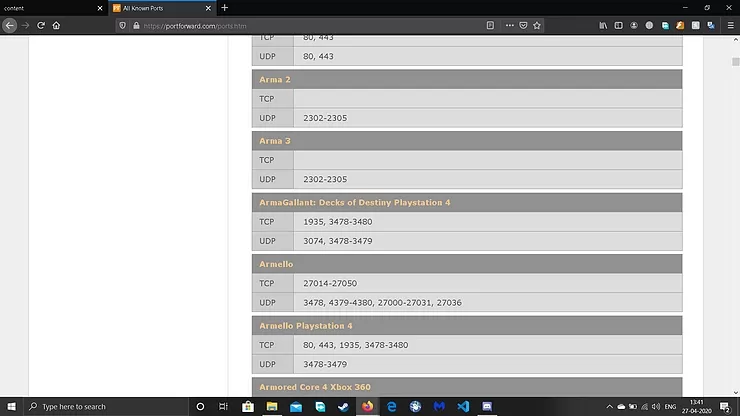Open ArmaGallant: Decks of Destiny Playstation 4 link
740x416 pixels.
(x=354, y=203)
